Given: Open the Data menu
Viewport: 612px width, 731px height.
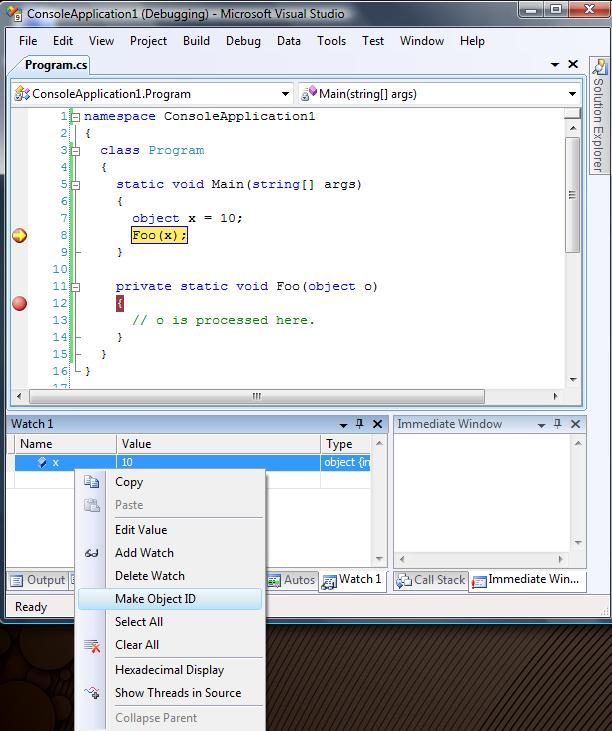Looking at the screenshot, I should [289, 41].
